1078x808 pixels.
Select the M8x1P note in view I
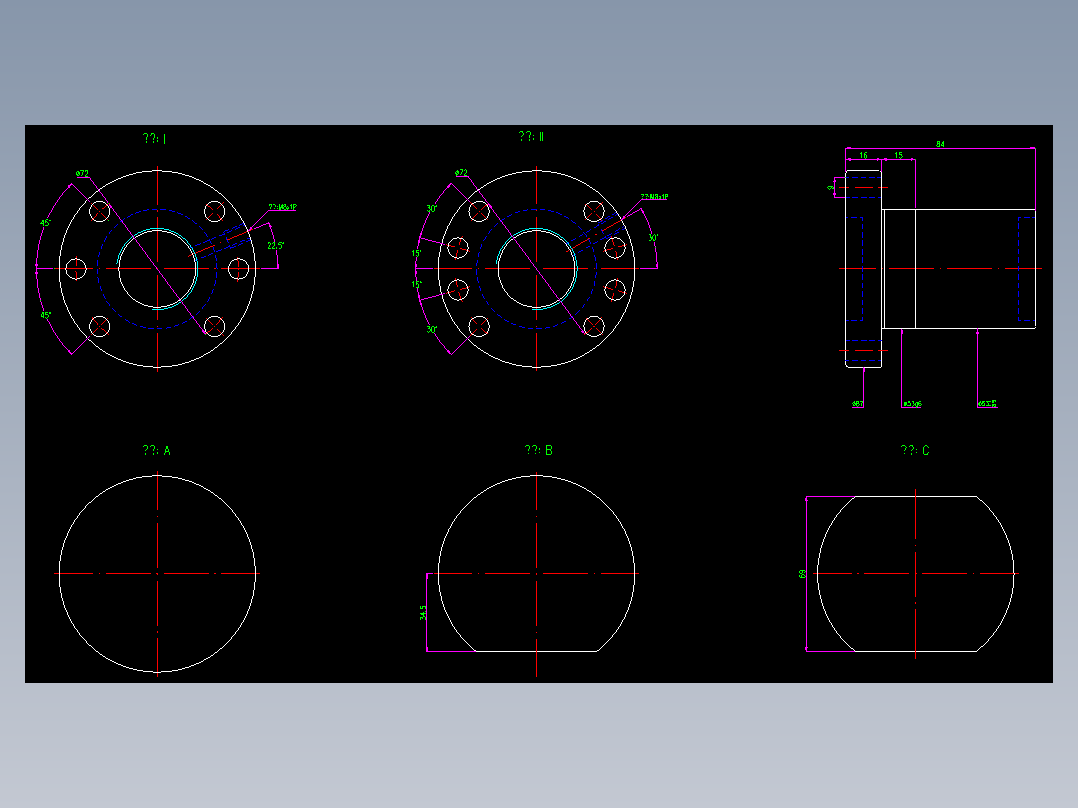point(283,207)
